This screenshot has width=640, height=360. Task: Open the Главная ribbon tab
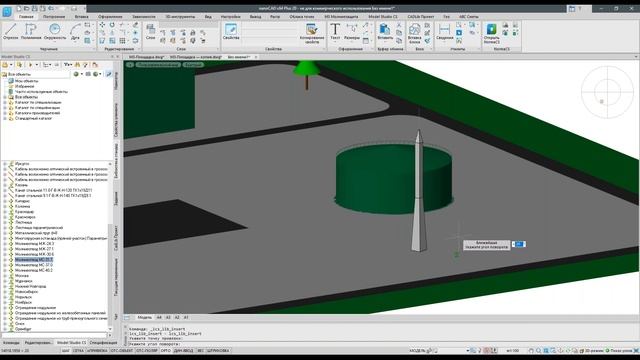(x=26, y=17)
